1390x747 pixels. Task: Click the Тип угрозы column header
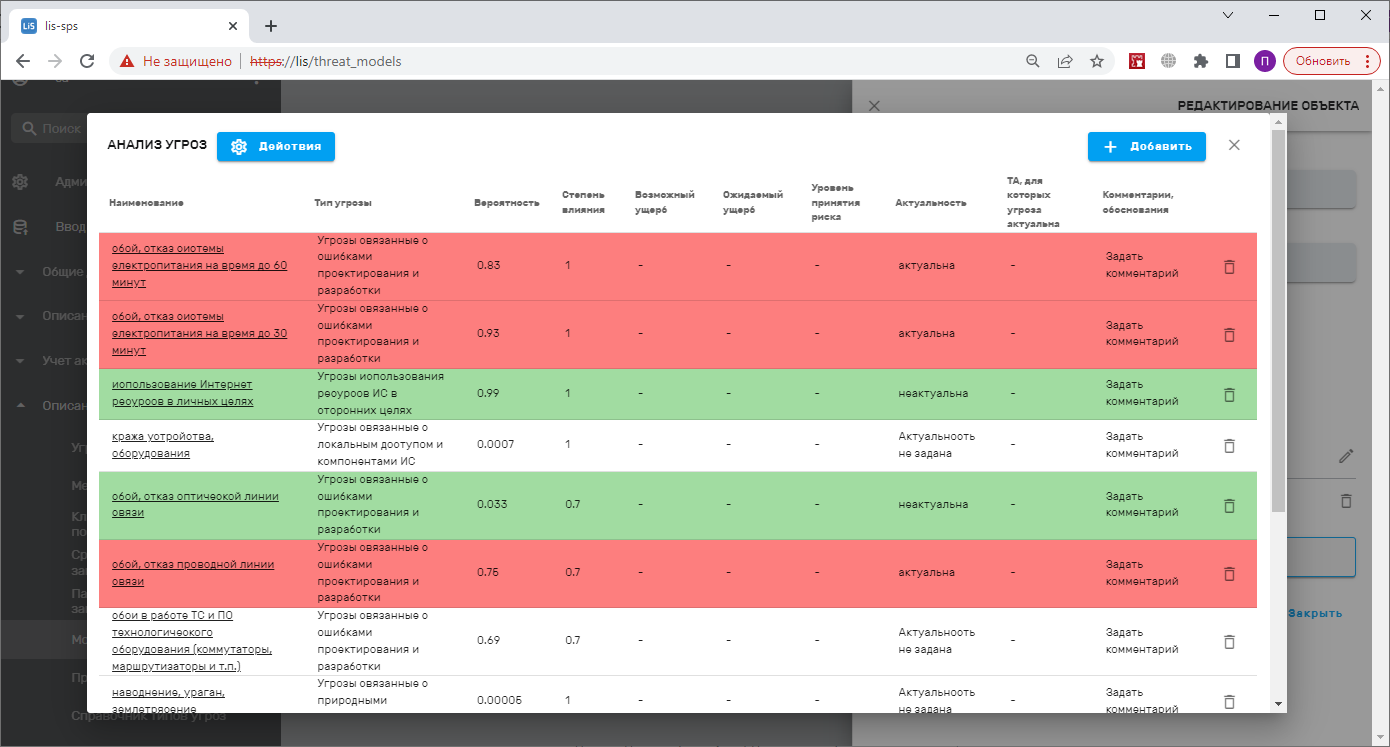pyautogui.click(x=343, y=203)
